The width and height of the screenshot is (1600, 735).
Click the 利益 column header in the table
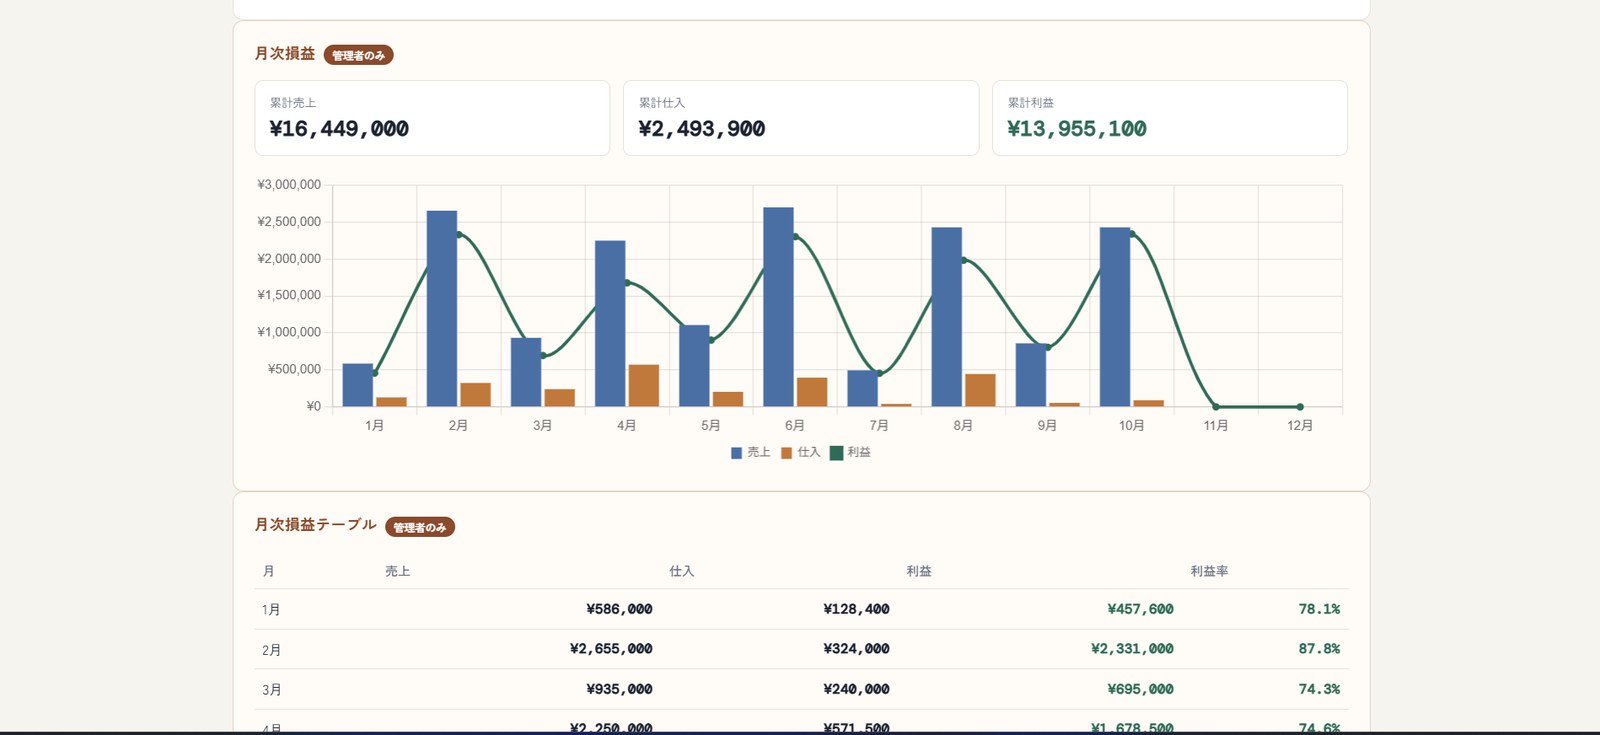919,572
